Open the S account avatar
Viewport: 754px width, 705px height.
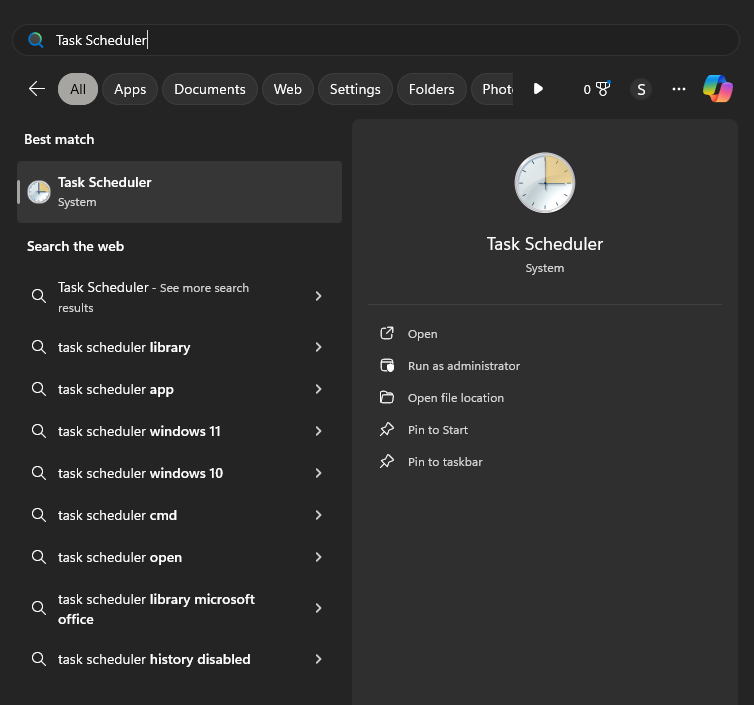click(641, 89)
